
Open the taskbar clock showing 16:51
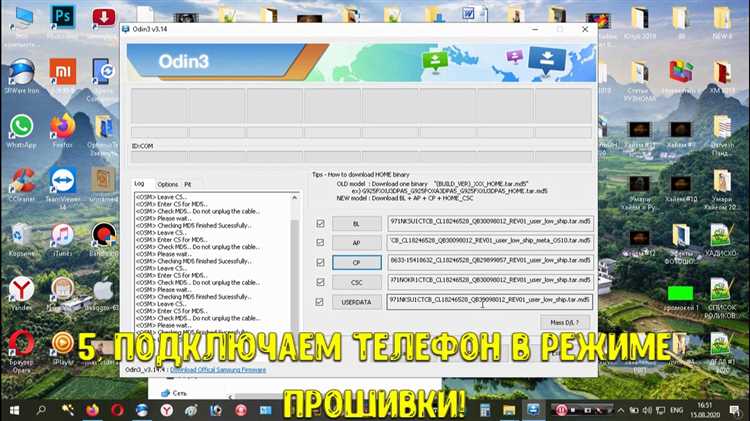tap(705, 410)
